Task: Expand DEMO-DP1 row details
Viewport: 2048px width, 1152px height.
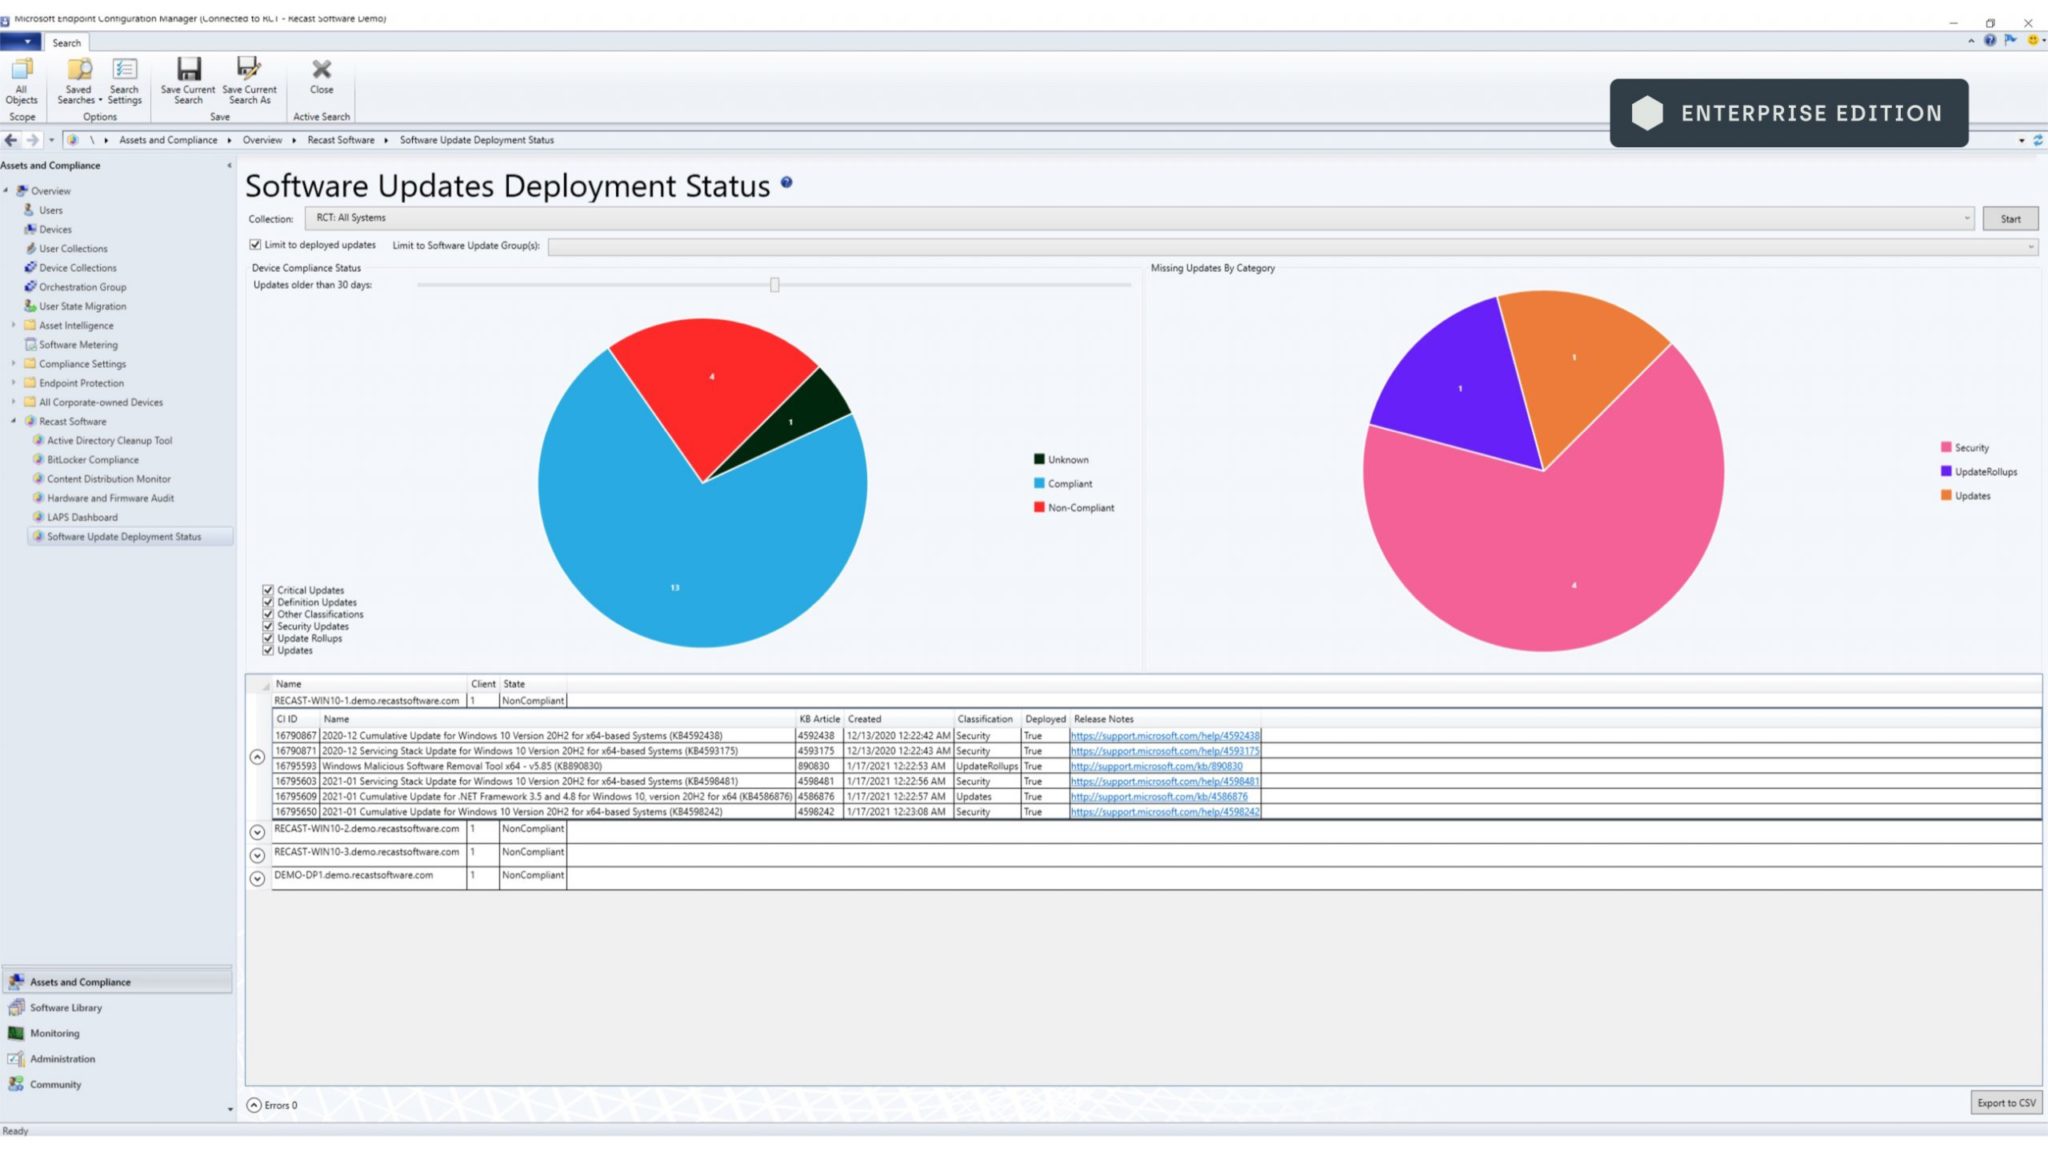Action: [257, 878]
